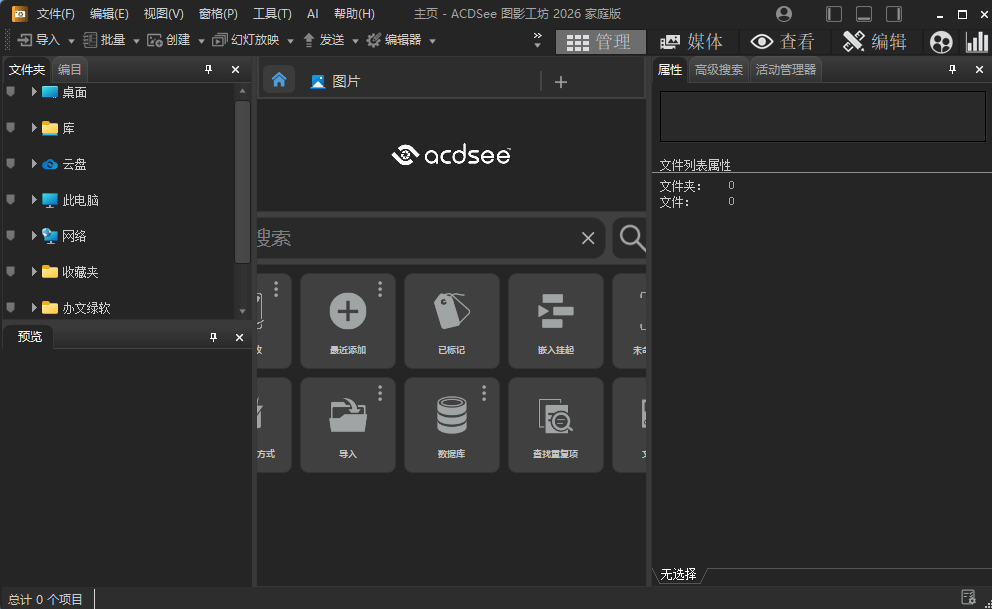Start the 幻灯放映 (Slideshow) tool
This screenshot has height=609, width=992.
pos(252,41)
